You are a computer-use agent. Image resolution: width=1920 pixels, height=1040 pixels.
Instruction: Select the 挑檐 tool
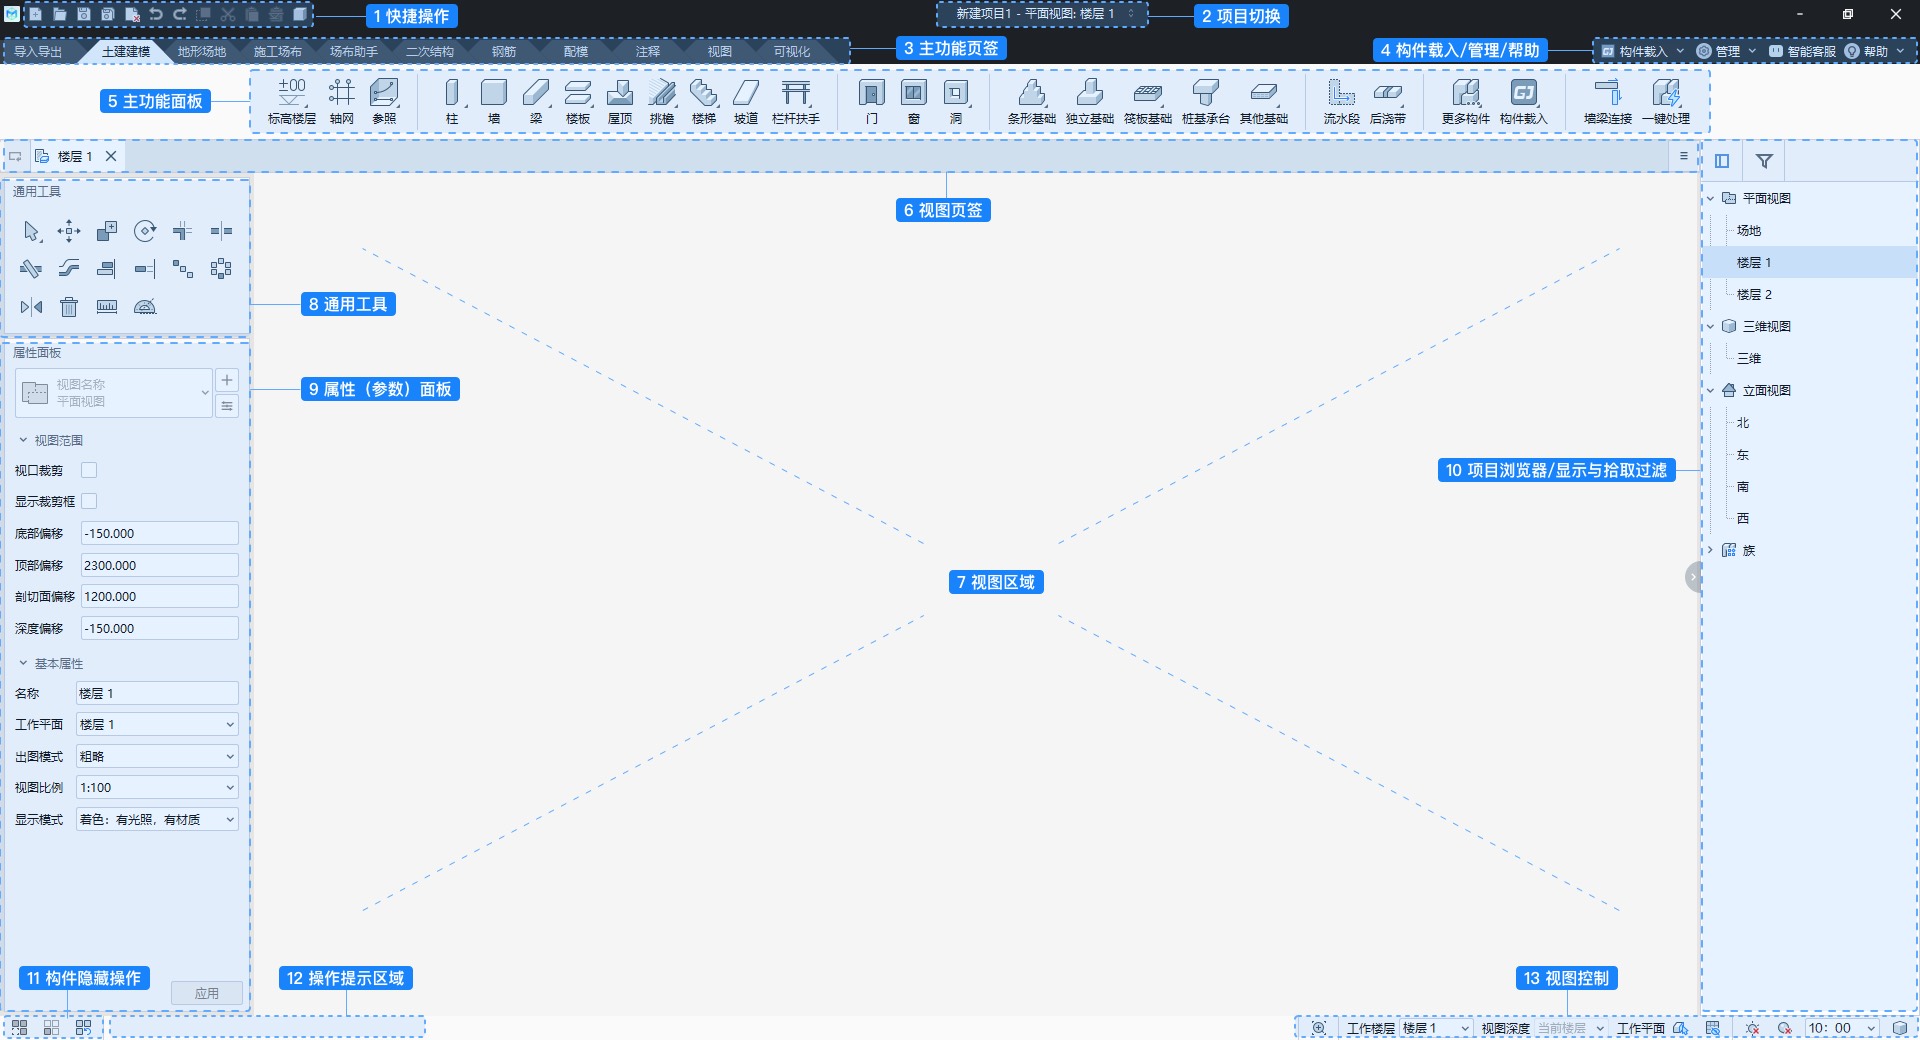(x=662, y=101)
